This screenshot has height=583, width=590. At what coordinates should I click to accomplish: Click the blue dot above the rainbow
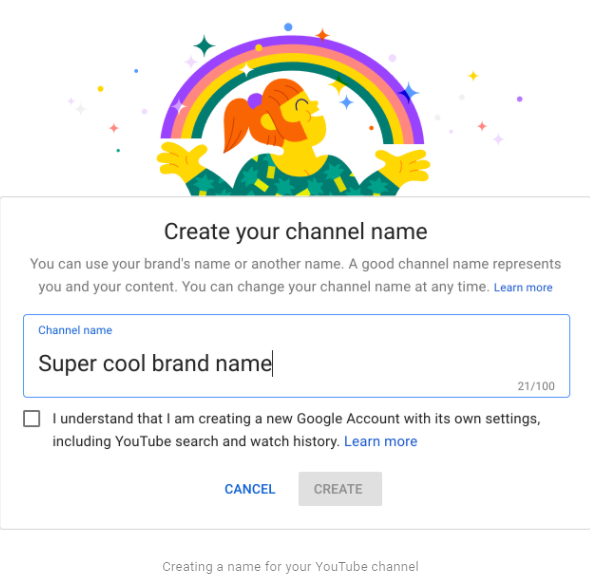pos(288,27)
